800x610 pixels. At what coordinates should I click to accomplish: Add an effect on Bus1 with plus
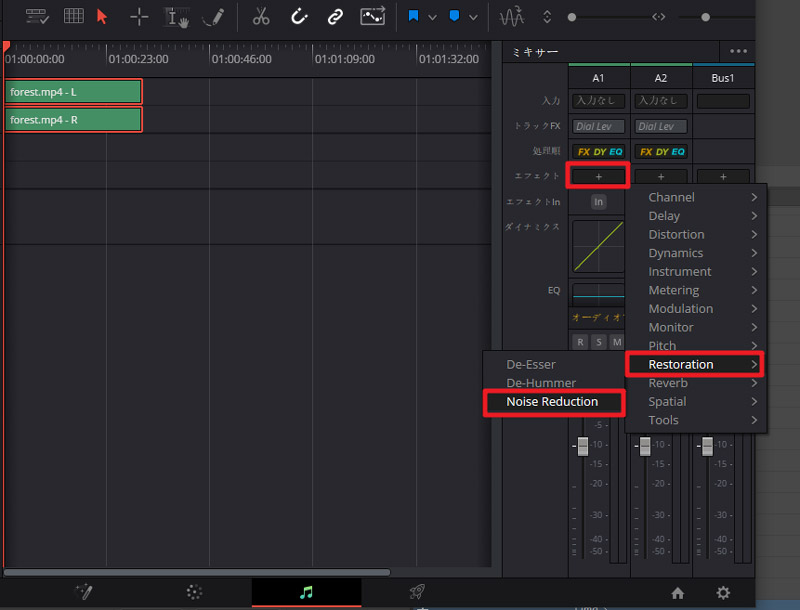[723, 176]
